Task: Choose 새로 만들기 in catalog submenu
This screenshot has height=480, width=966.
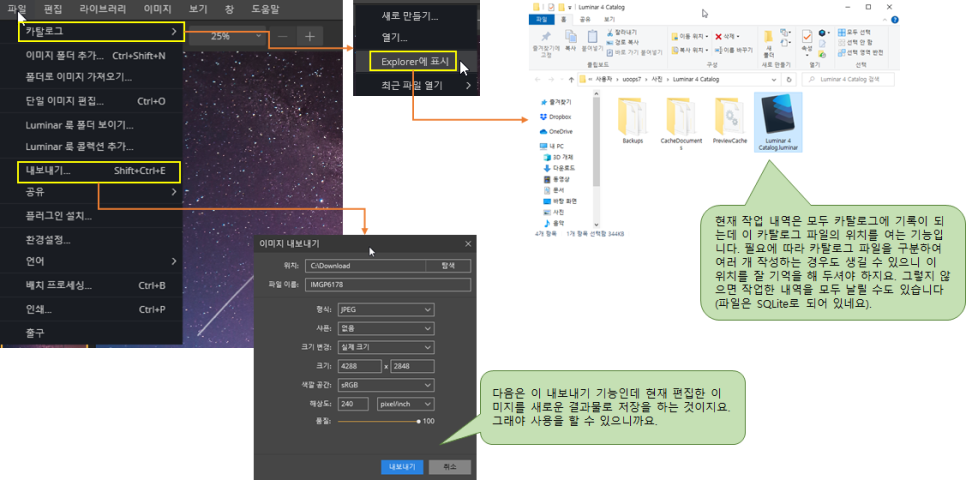Action: click(x=416, y=17)
